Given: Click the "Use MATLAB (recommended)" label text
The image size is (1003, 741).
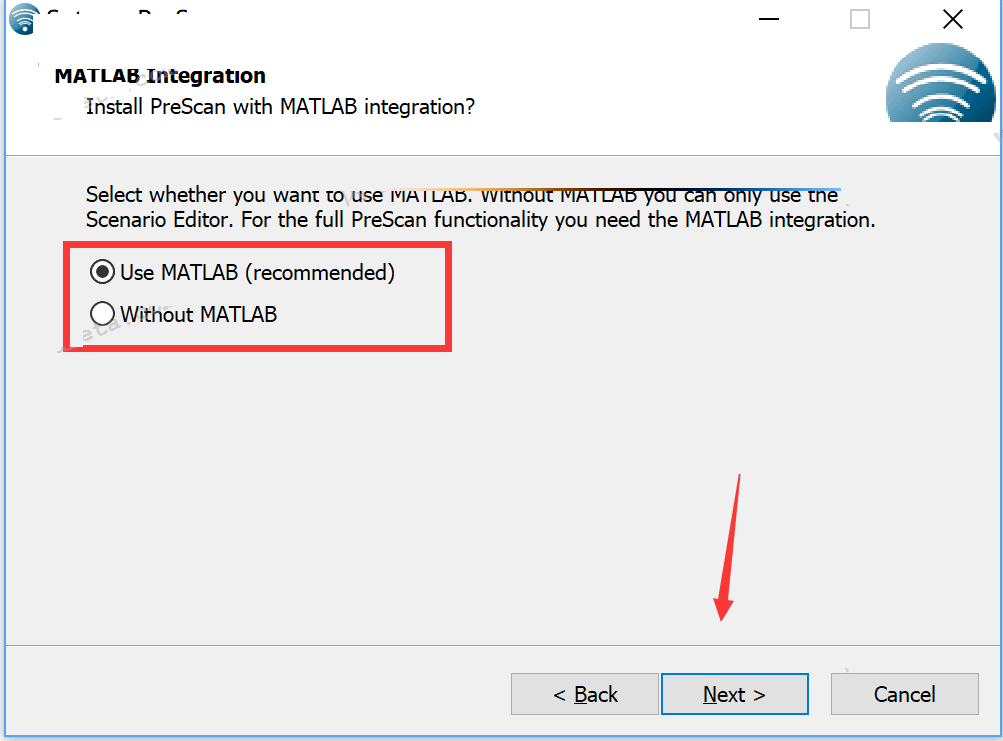Looking at the screenshot, I should 257,272.
